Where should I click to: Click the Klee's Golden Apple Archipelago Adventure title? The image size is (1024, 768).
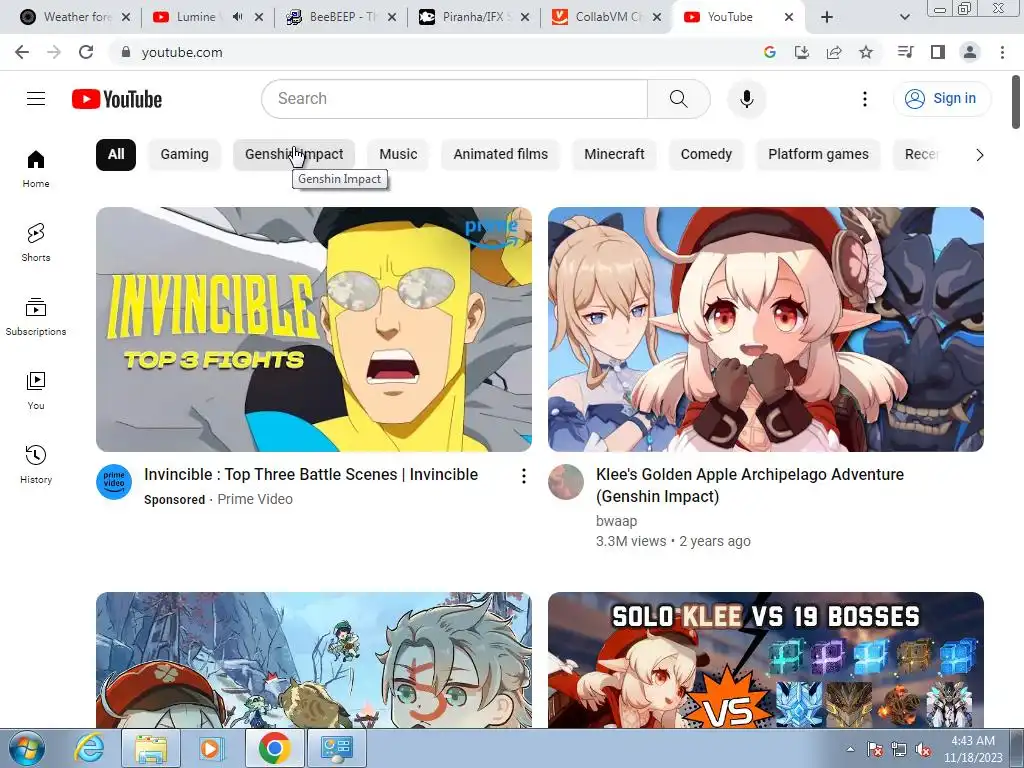tap(750, 485)
